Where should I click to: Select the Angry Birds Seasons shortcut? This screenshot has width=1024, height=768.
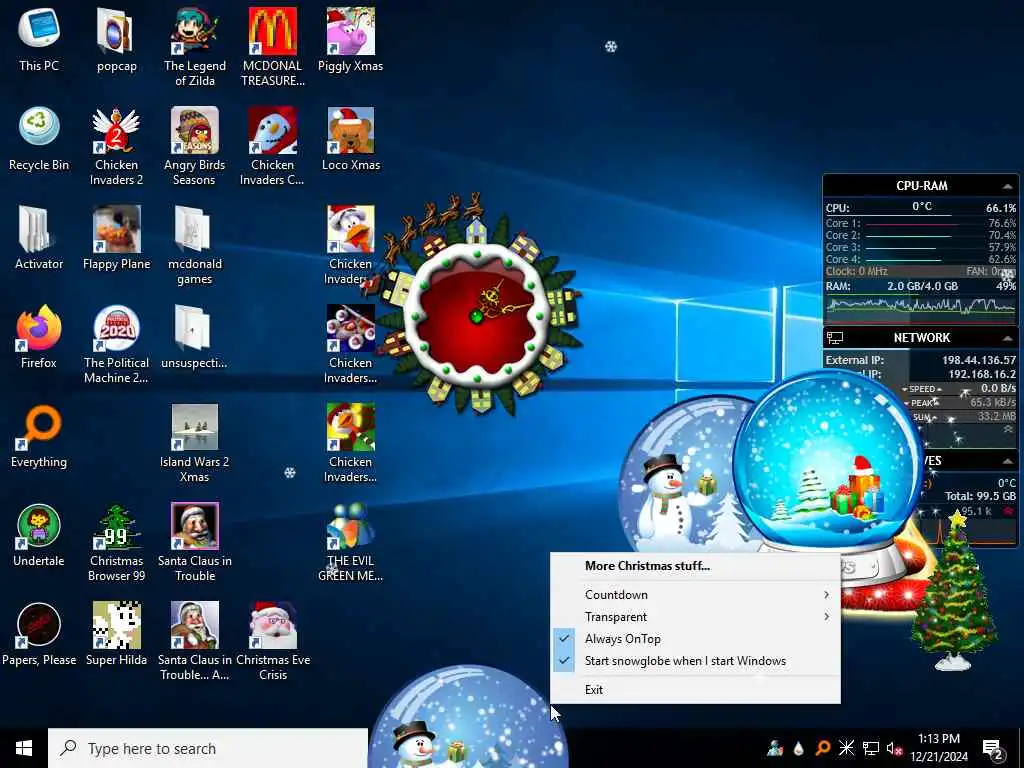(x=195, y=146)
